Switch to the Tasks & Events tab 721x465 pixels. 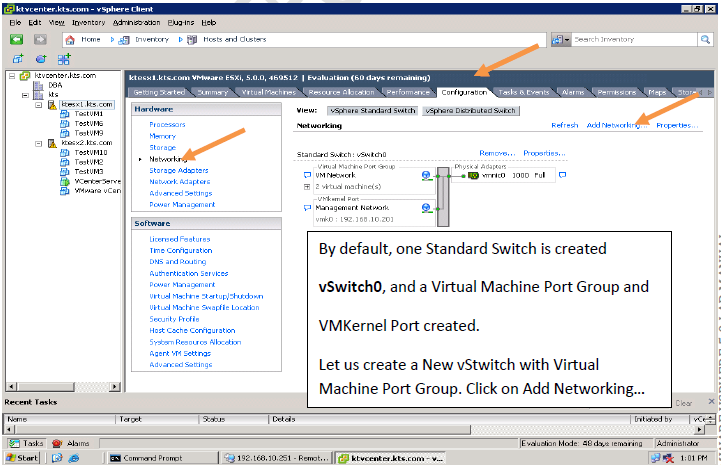tap(524, 92)
